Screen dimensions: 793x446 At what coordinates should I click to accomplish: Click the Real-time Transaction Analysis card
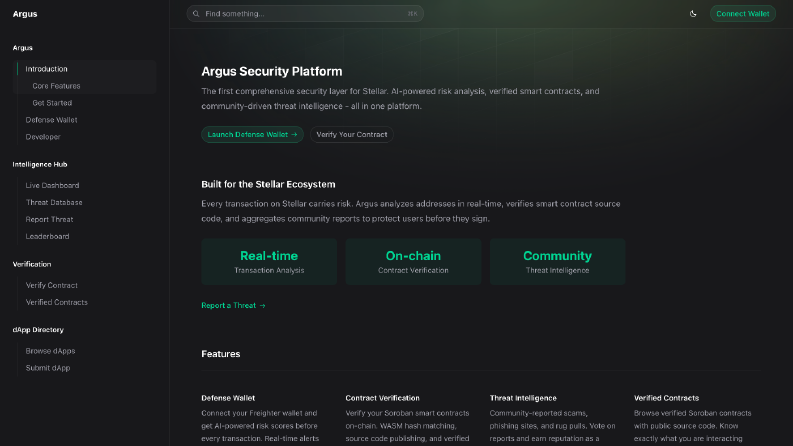coord(269,261)
